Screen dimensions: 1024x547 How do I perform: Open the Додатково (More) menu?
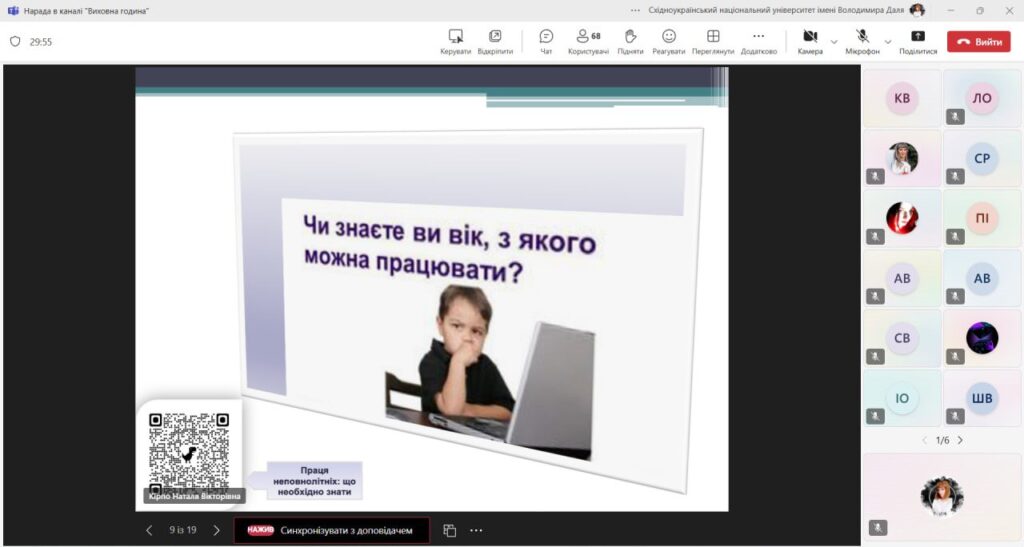pyautogui.click(x=758, y=36)
